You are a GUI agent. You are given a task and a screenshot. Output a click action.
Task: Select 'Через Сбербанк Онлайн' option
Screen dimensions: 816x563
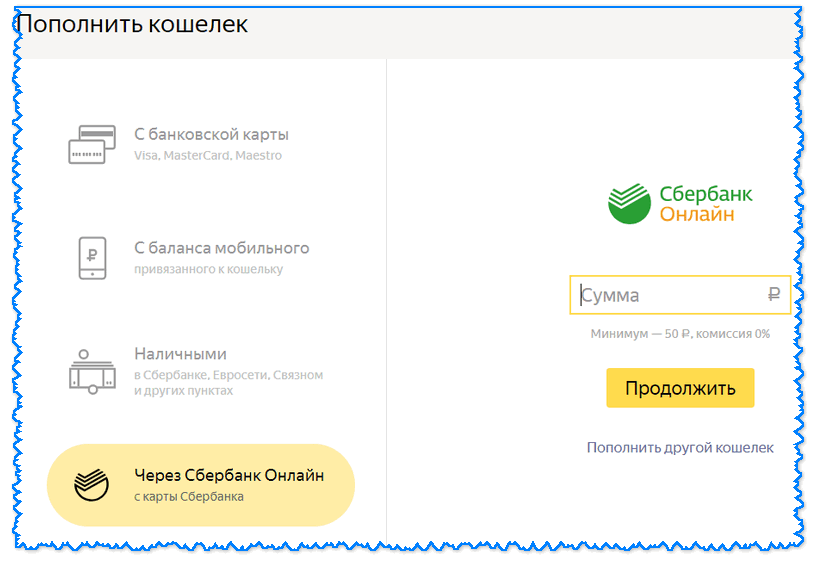[229, 476]
